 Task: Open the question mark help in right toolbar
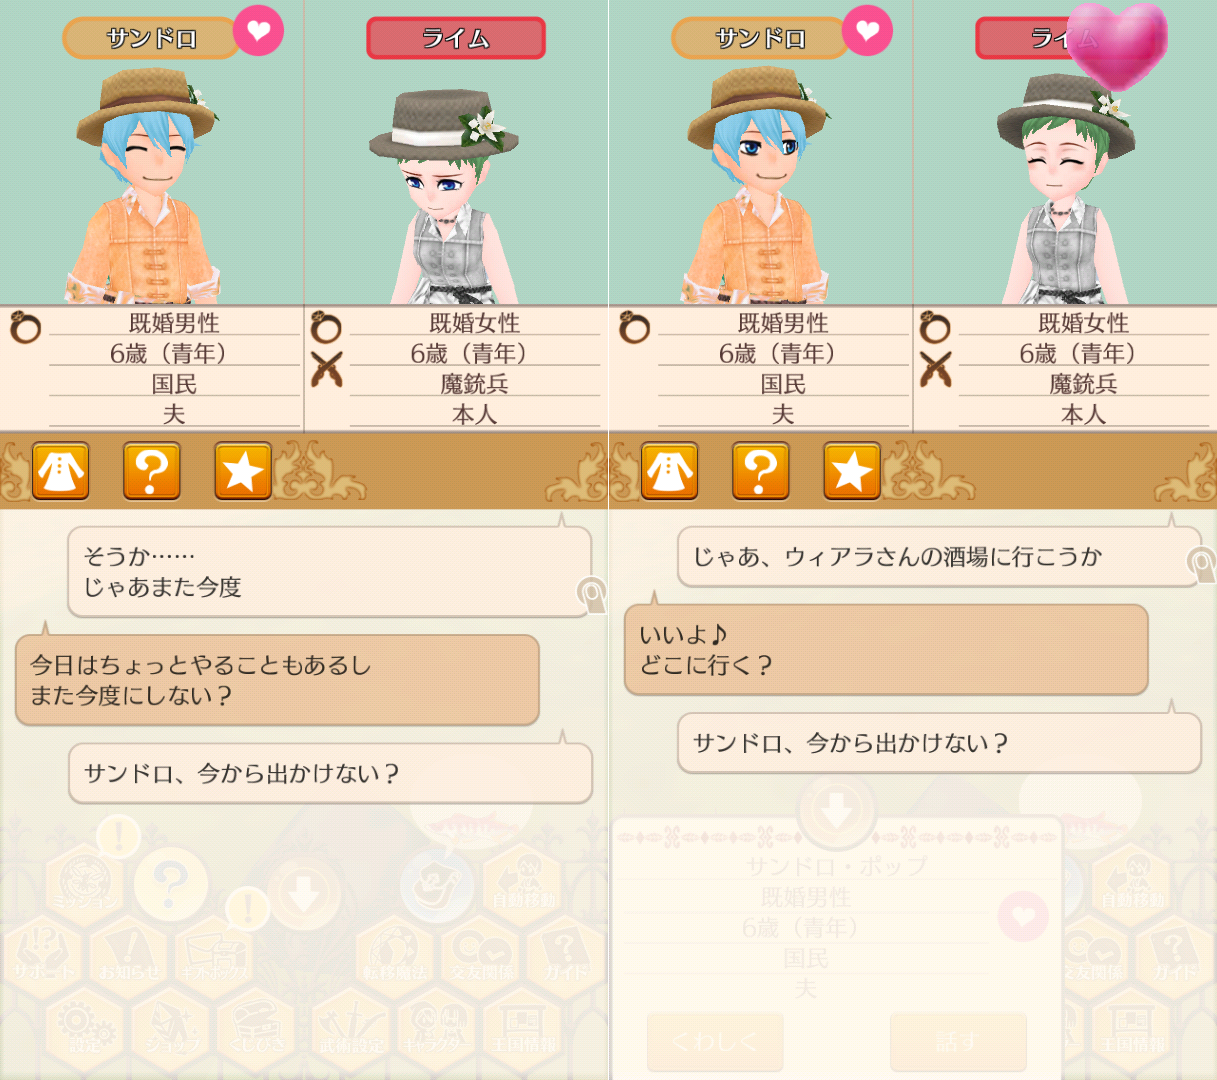pyautogui.click(x=760, y=470)
